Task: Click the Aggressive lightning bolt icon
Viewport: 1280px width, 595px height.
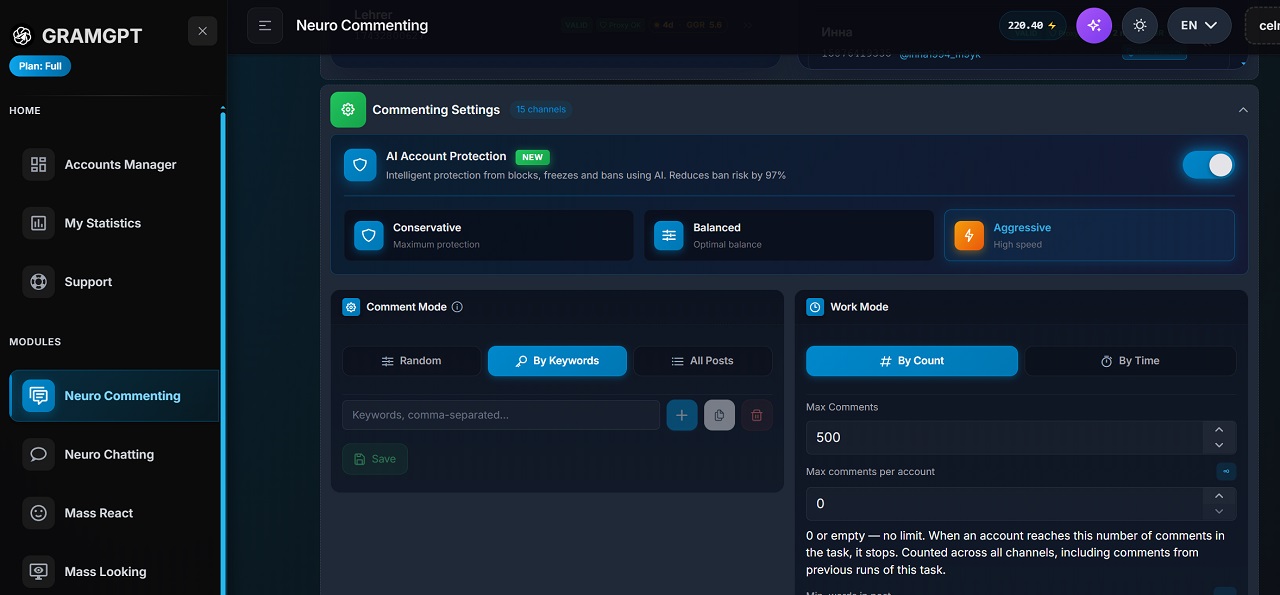Action: [969, 235]
